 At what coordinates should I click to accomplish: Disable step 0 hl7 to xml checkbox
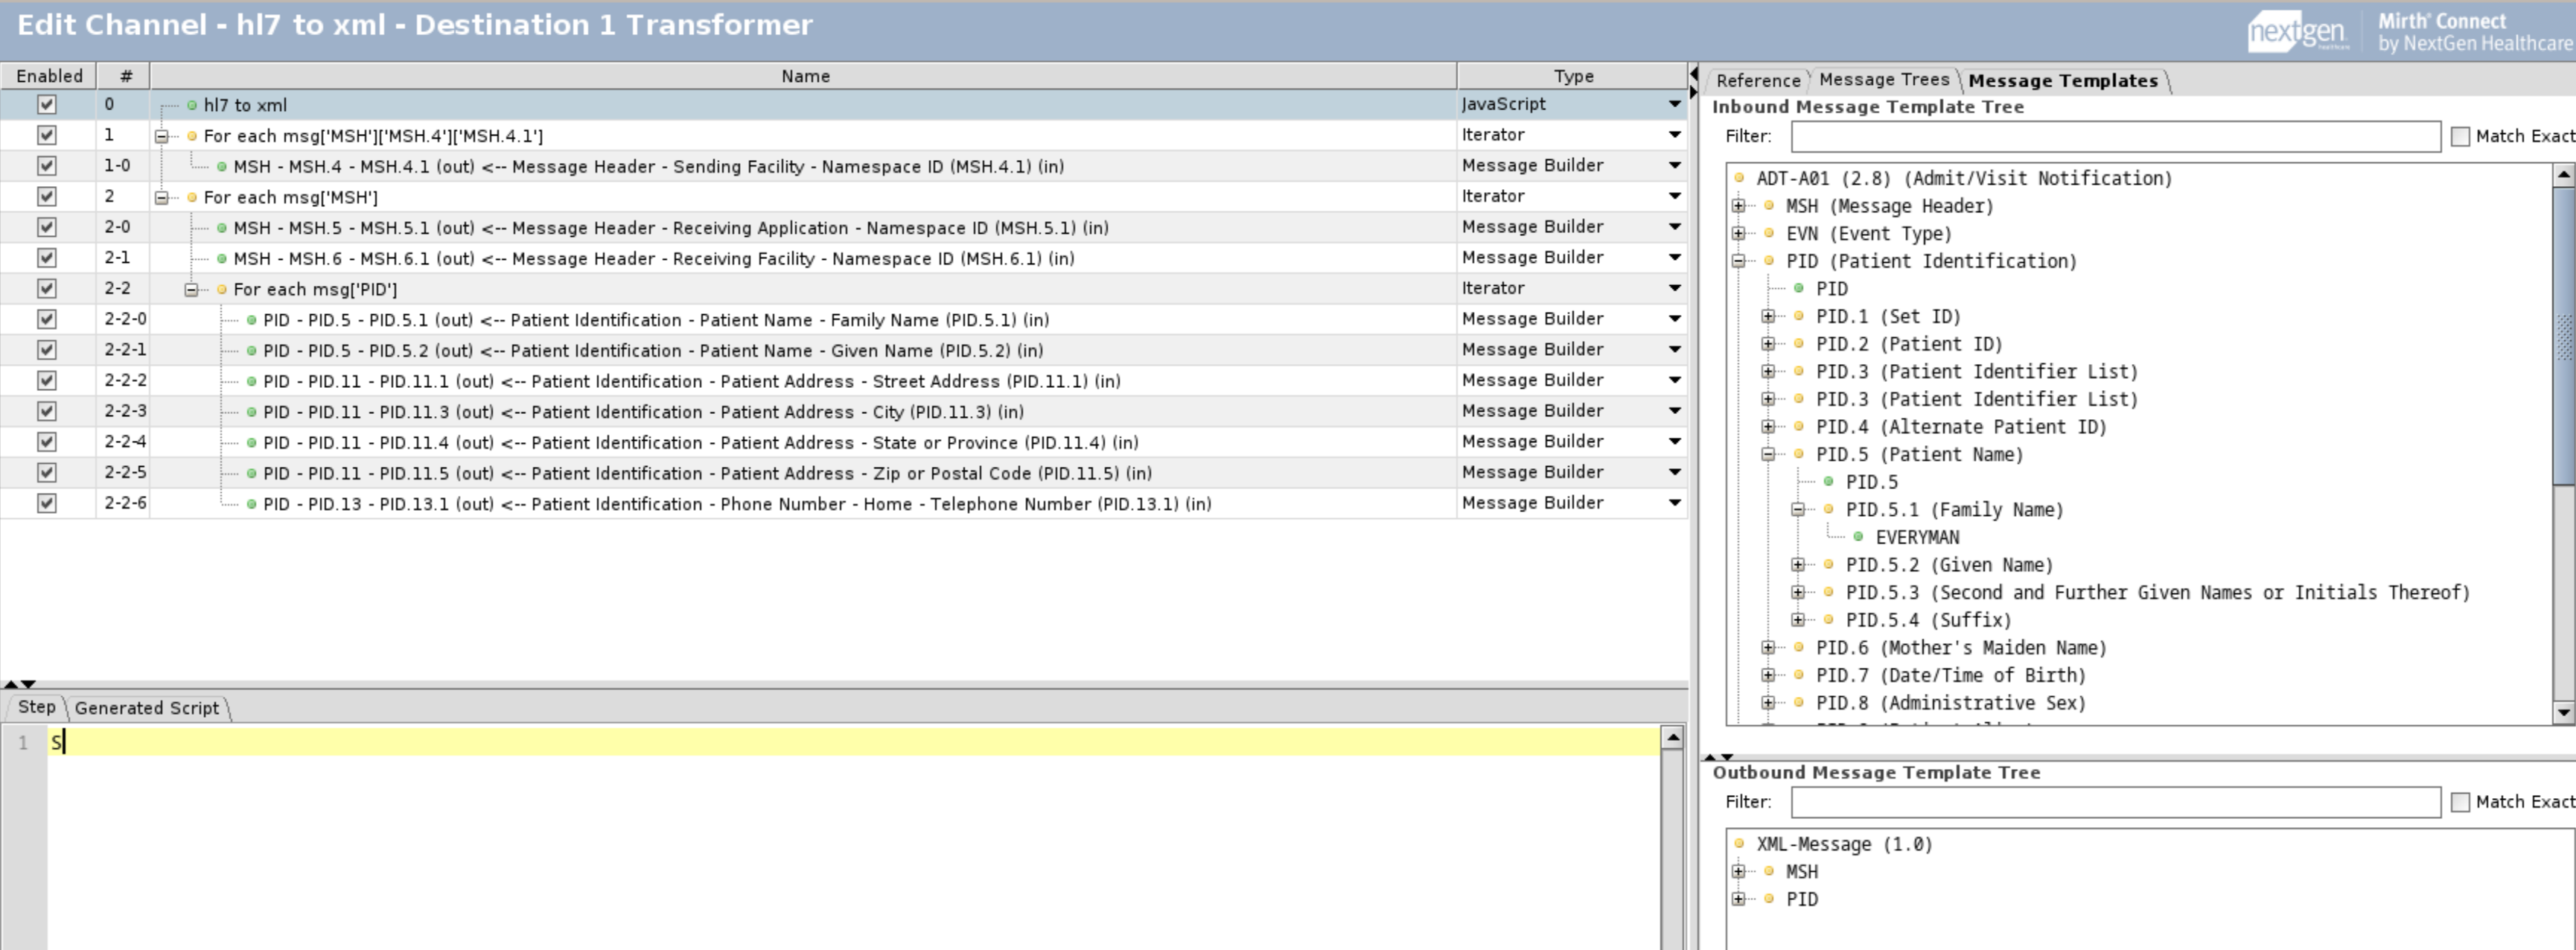(x=46, y=104)
